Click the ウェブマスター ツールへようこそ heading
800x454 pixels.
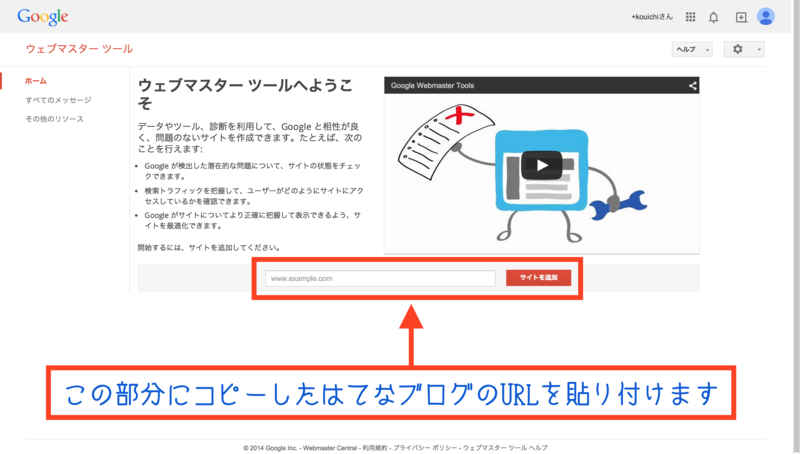(245, 94)
